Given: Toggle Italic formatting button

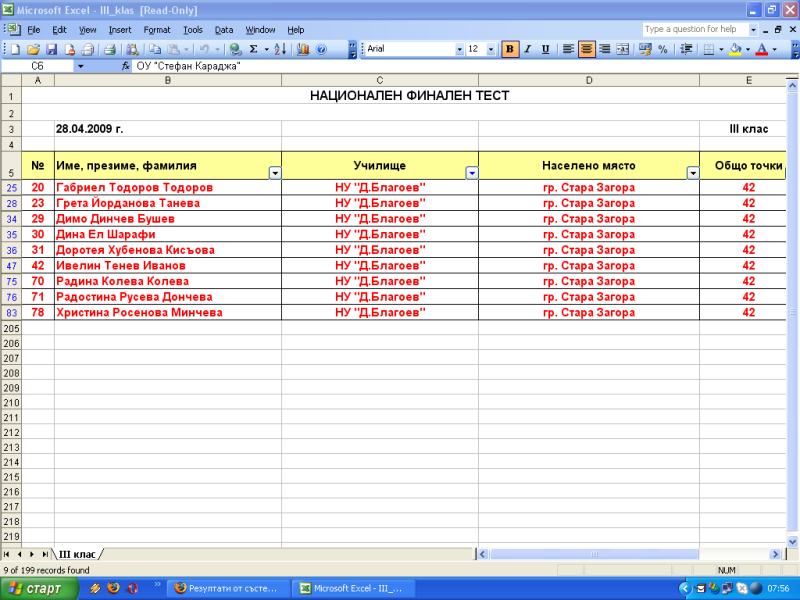Looking at the screenshot, I should coord(528,49).
